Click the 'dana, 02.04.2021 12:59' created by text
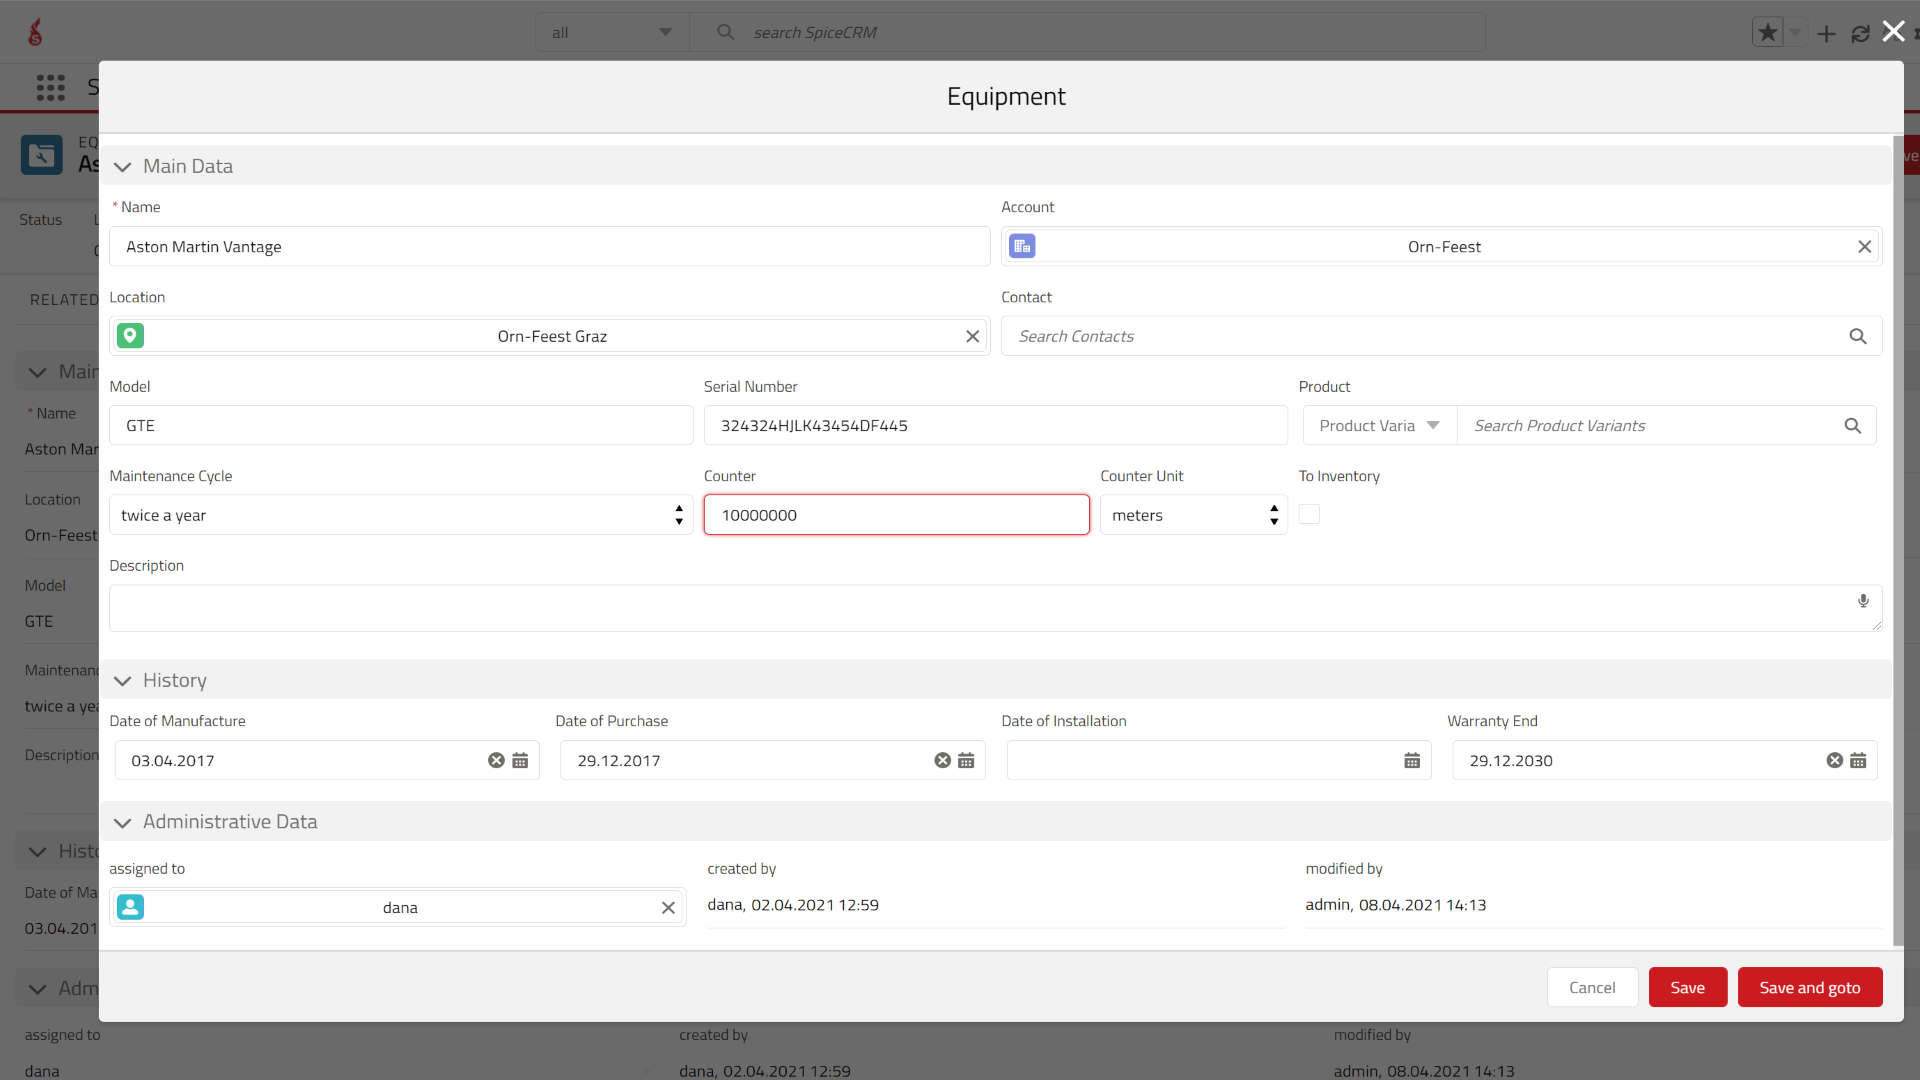Image resolution: width=1920 pixels, height=1080 pixels. pos(793,905)
